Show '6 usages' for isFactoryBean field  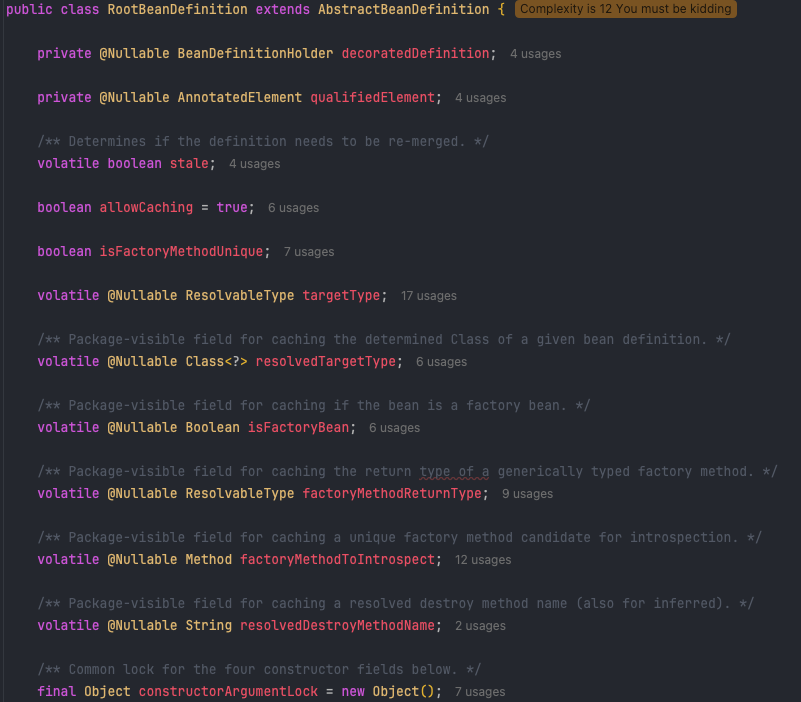point(394,428)
